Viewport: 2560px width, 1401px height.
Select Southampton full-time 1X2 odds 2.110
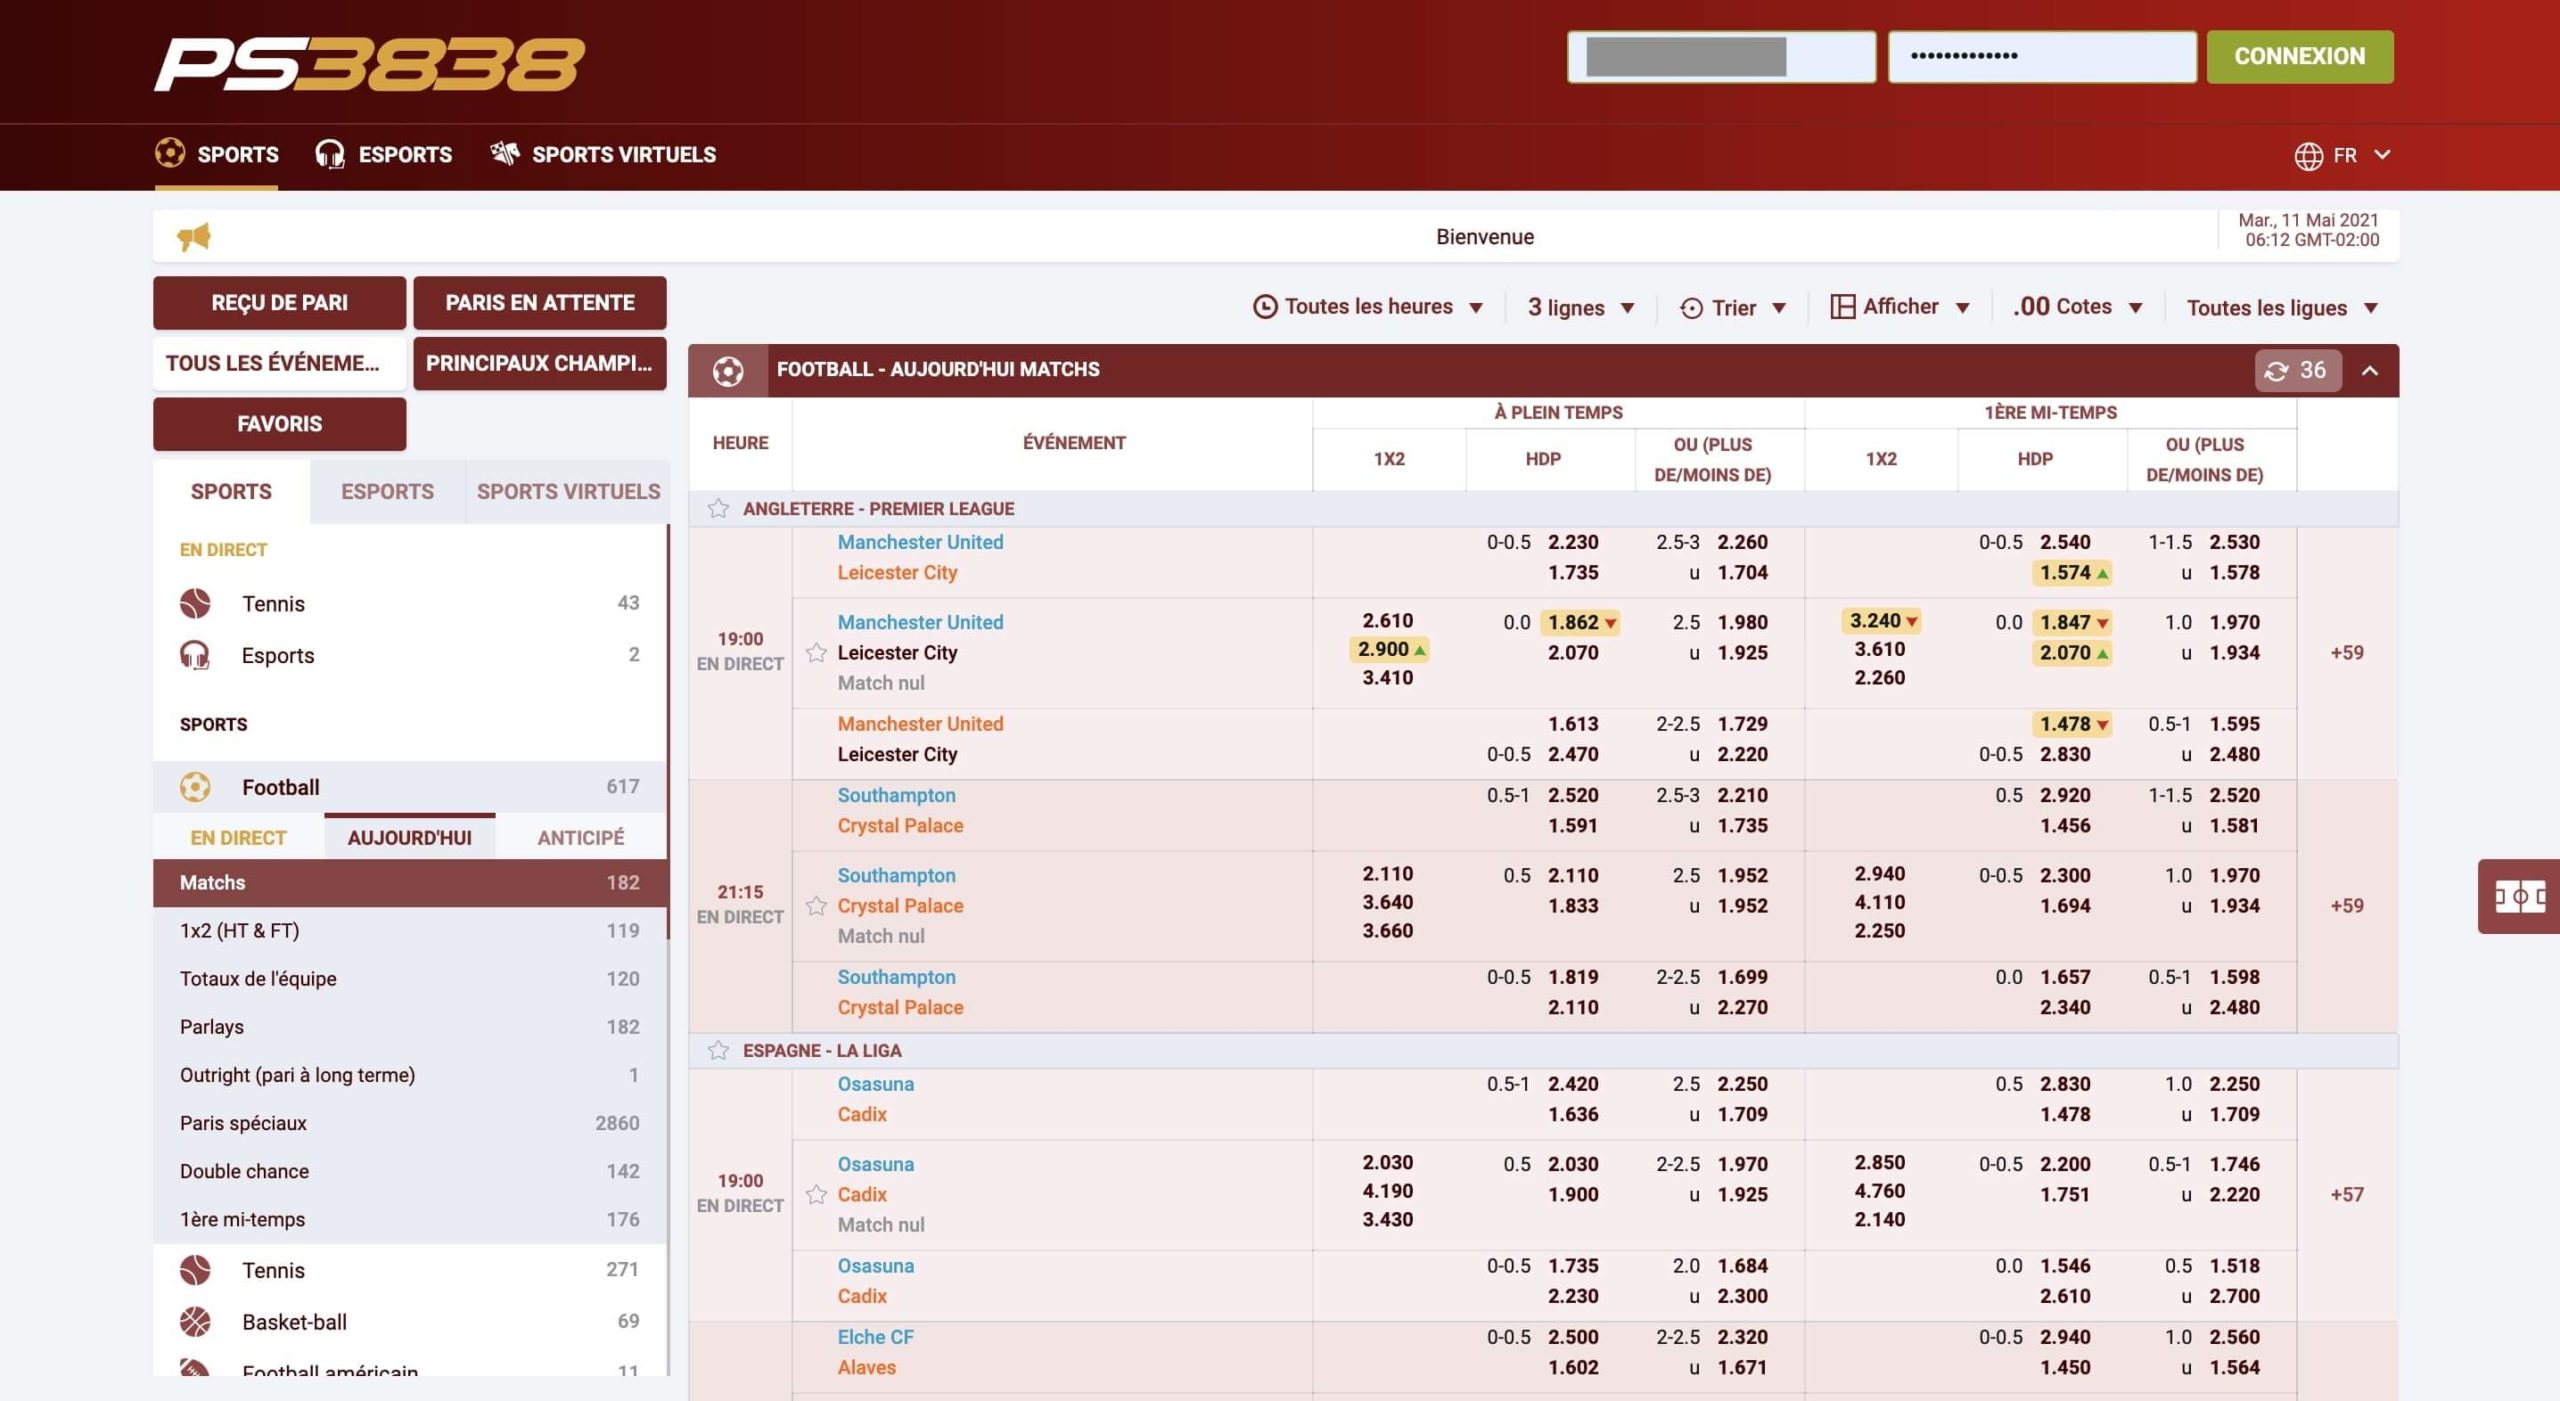point(1388,874)
